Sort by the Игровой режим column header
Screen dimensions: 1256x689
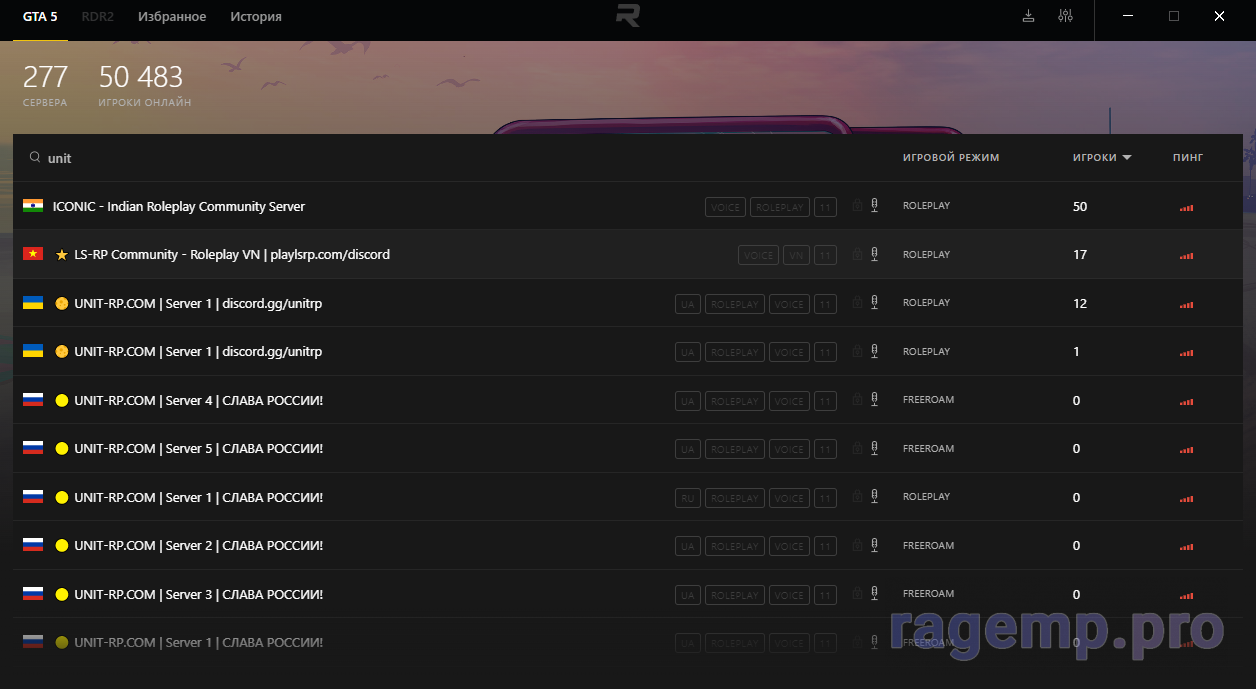950,158
